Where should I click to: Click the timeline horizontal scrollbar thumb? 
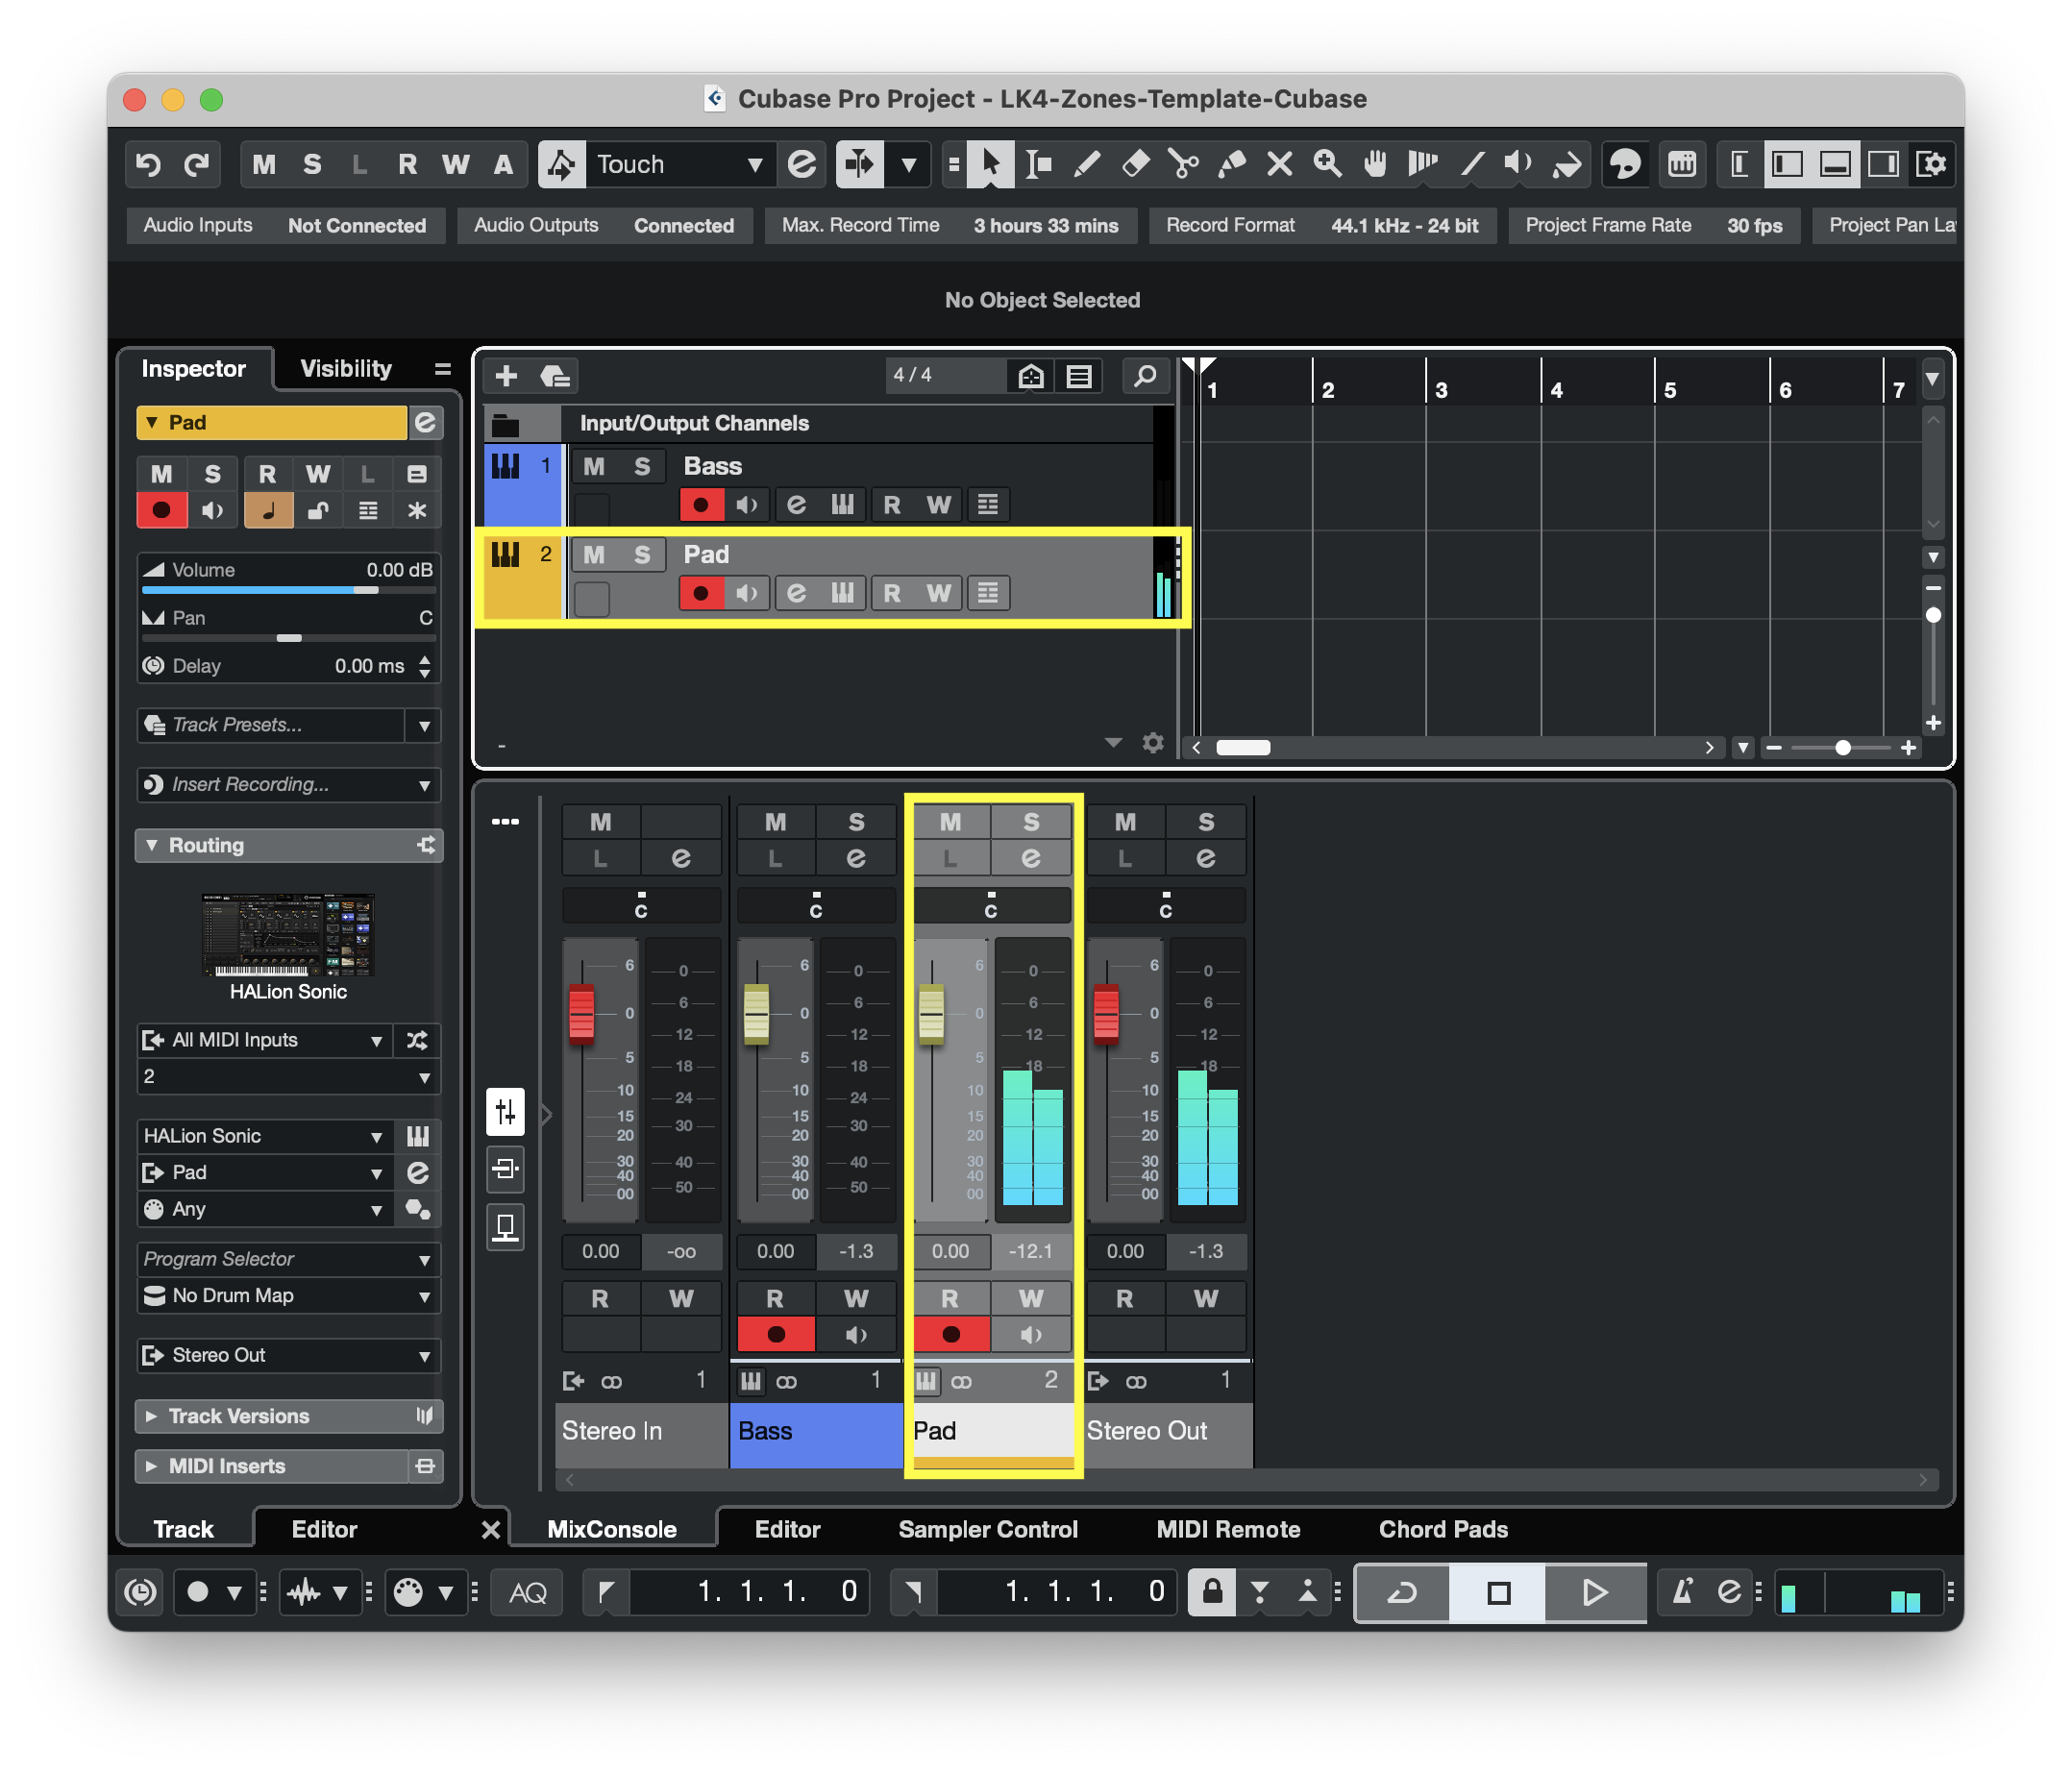(x=1243, y=747)
